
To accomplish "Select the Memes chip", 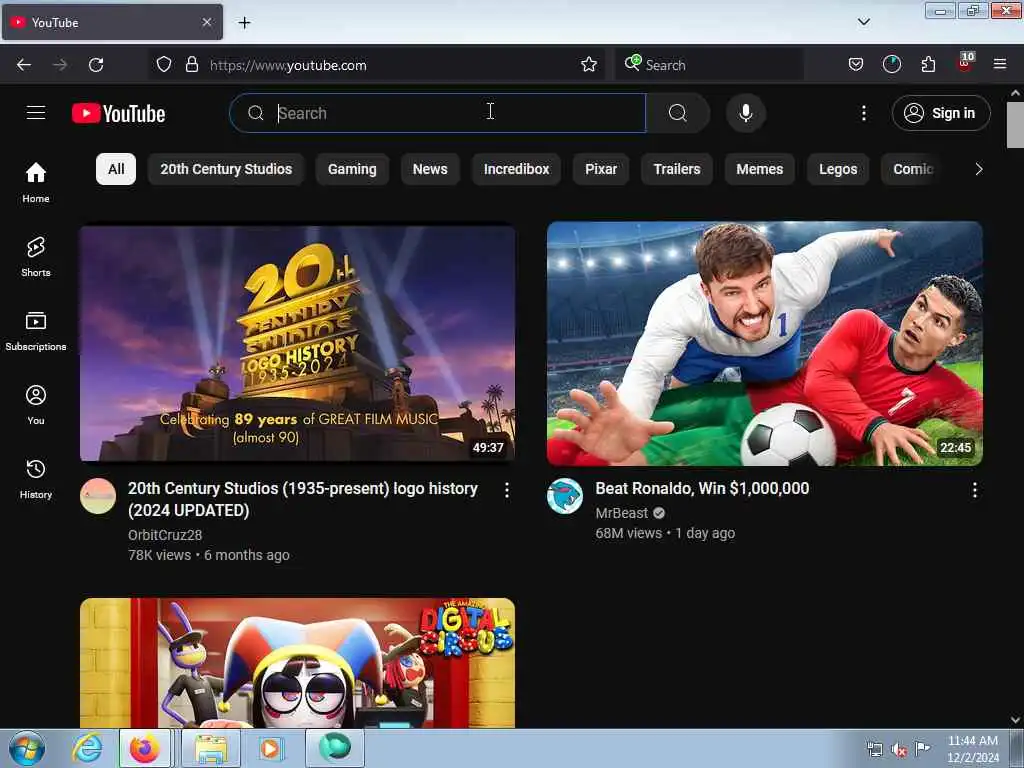I will click(x=760, y=169).
